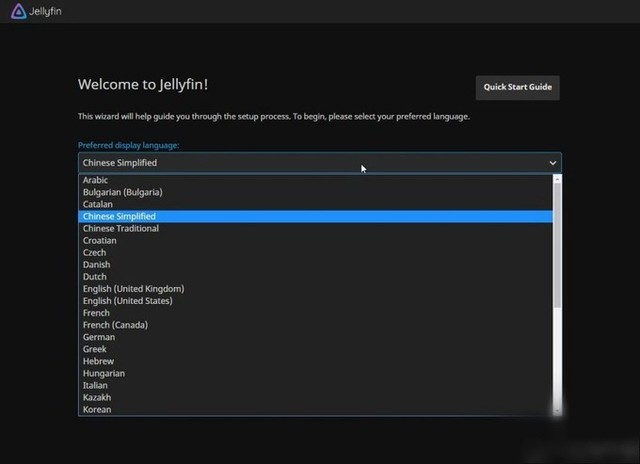Choose Hebrew from the list
Viewport: 640px width, 464px height.
[315, 361]
